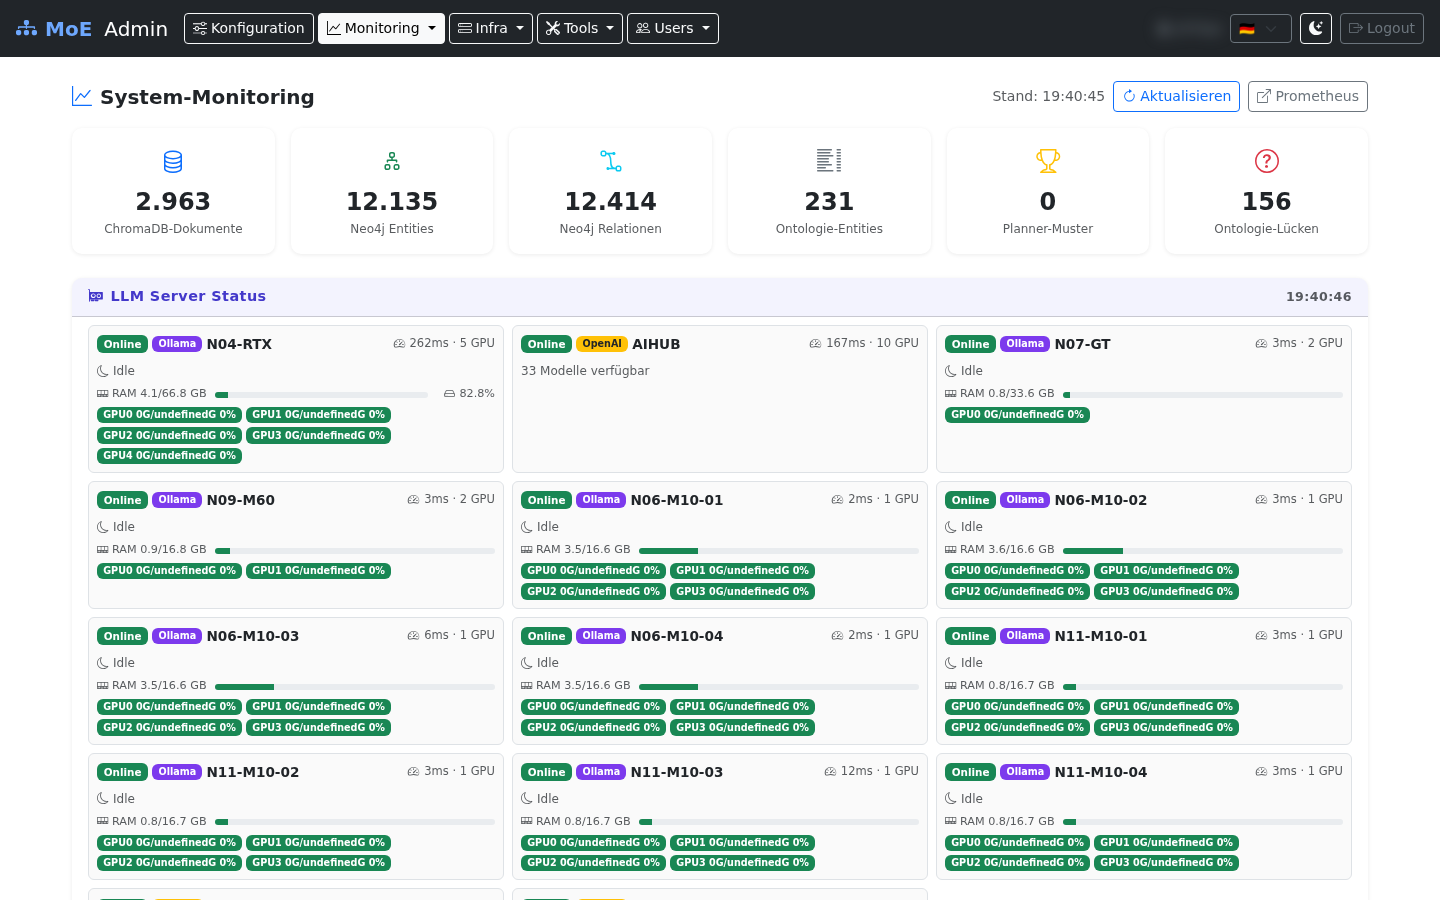
Task: Click the RAM memory icon on N04-RTX
Action: [103, 394]
